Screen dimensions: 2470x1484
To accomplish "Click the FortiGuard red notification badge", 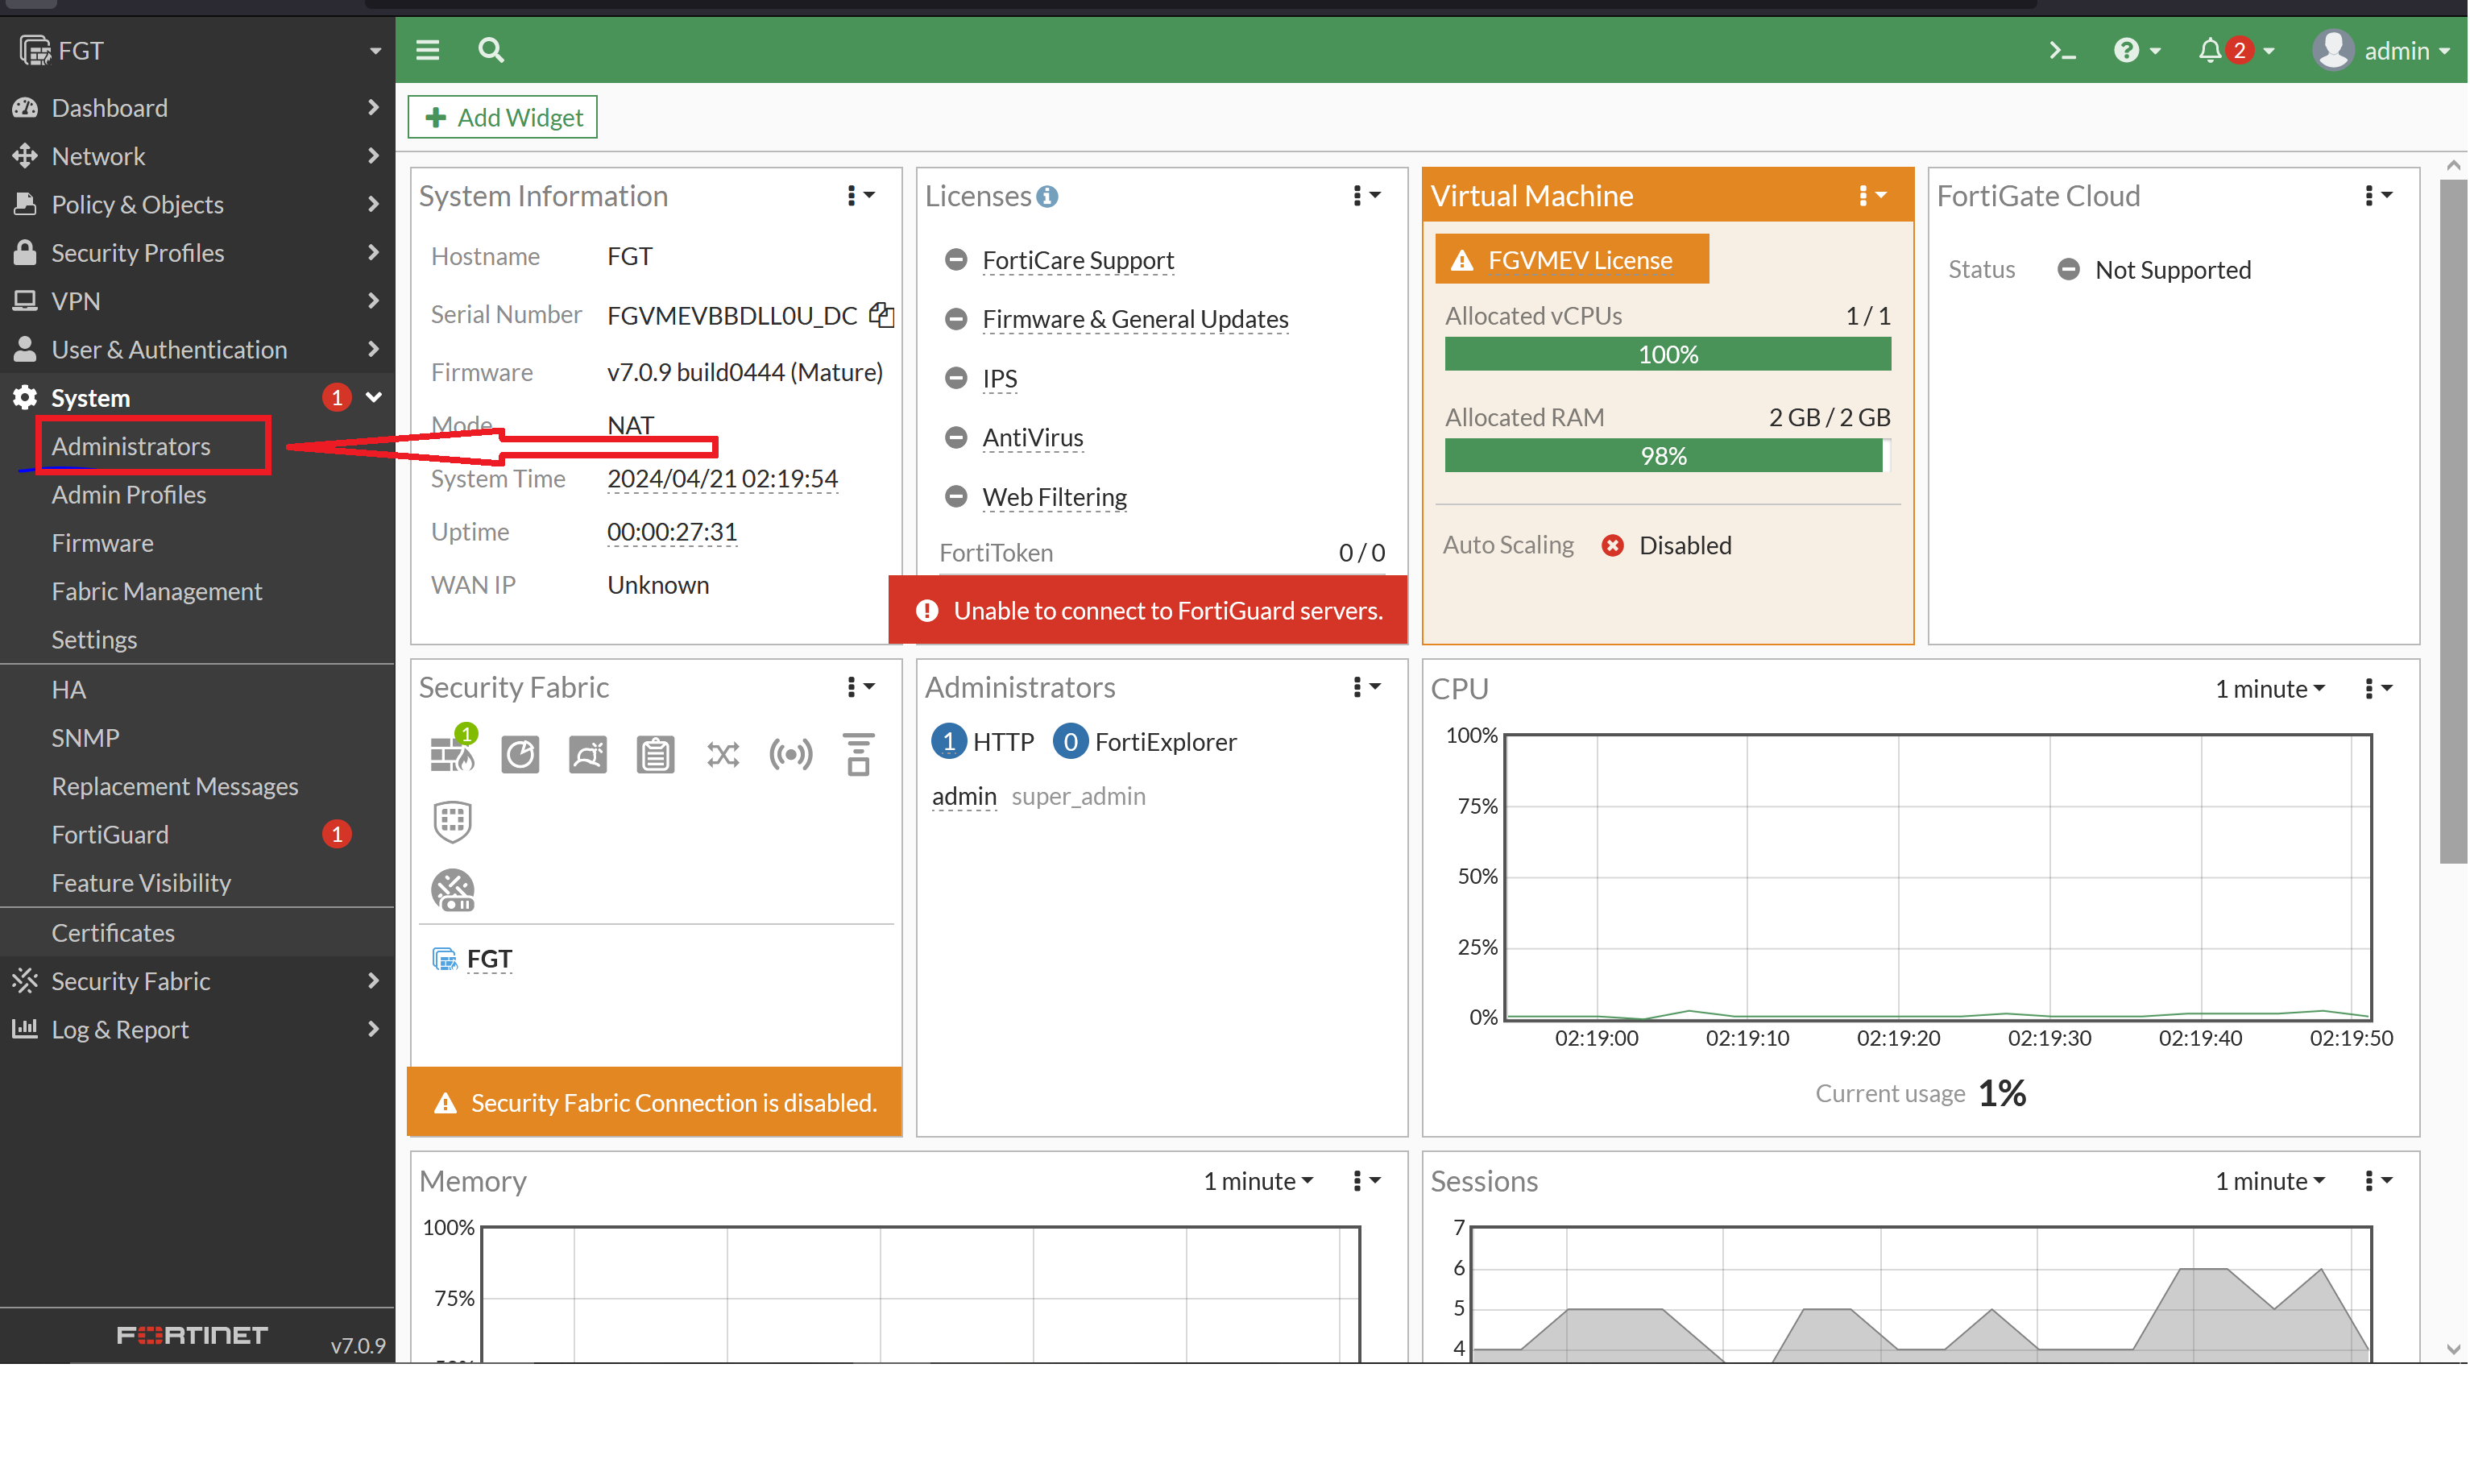I will [x=337, y=834].
